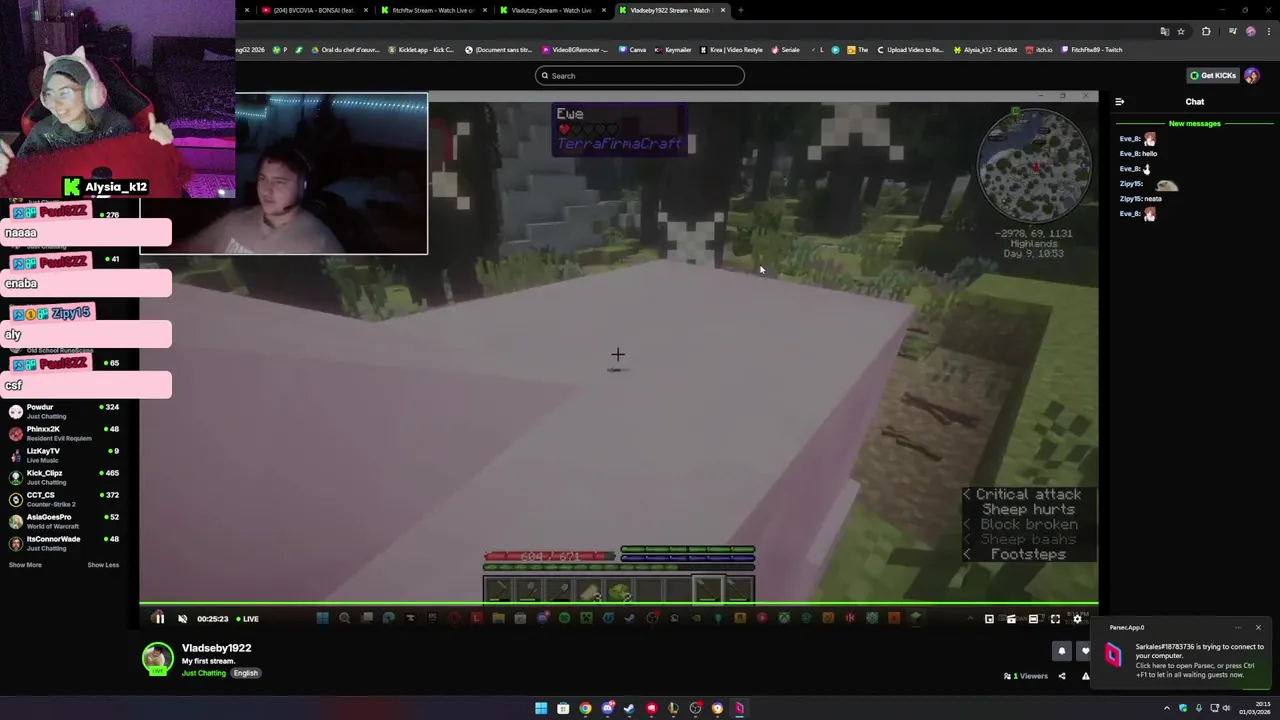Screen dimensions: 1280x720
Task: Click Eve_B: hello chat message
Action: tap(1138, 154)
